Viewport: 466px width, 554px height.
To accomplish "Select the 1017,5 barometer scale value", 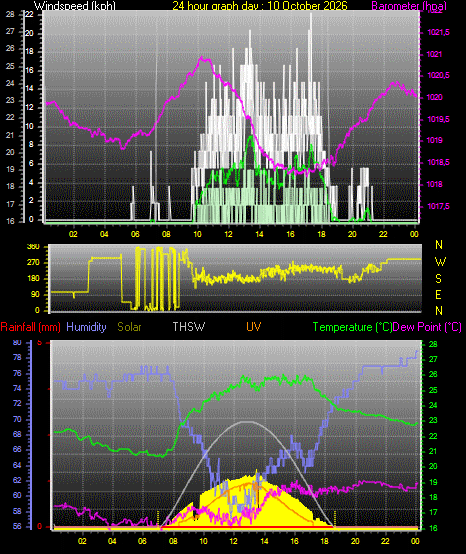I will tap(438, 206).
